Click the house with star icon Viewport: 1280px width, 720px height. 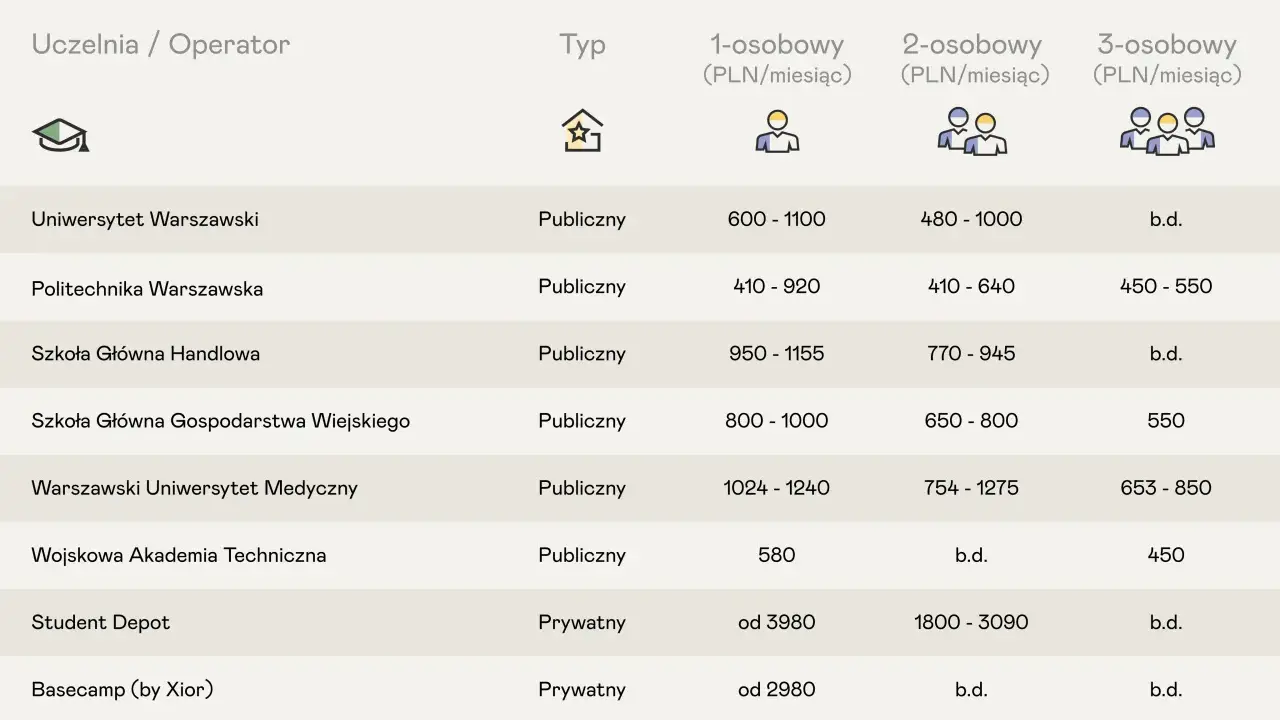pyautogui.click(x=582, y=131)
